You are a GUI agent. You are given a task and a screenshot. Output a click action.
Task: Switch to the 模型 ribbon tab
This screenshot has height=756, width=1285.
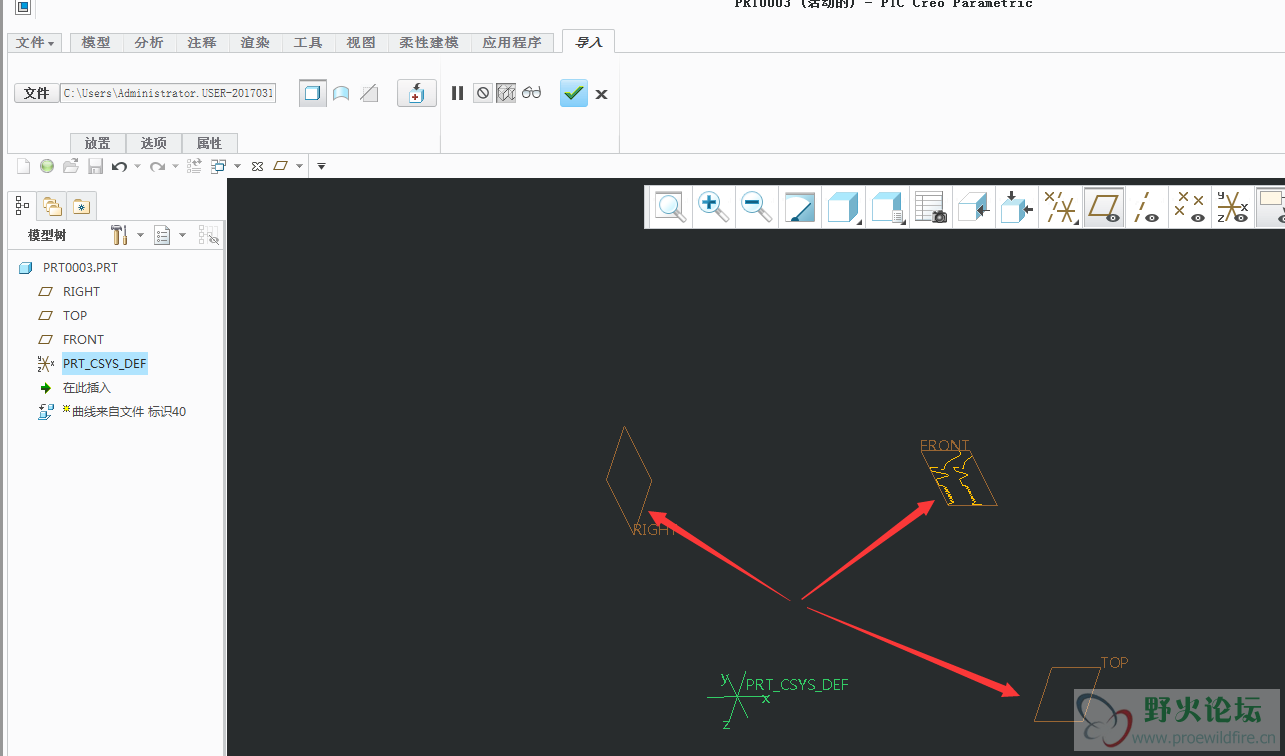pos(96,43)
